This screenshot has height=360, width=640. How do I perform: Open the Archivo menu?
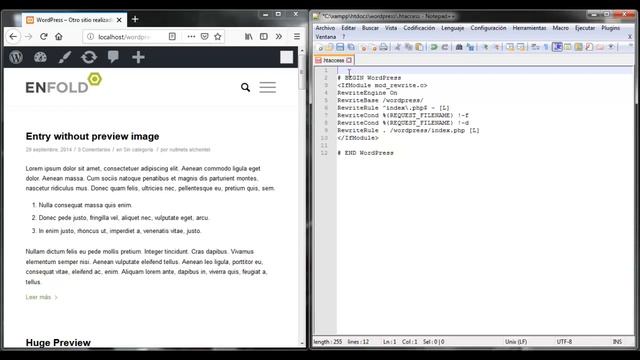(325, 28)
